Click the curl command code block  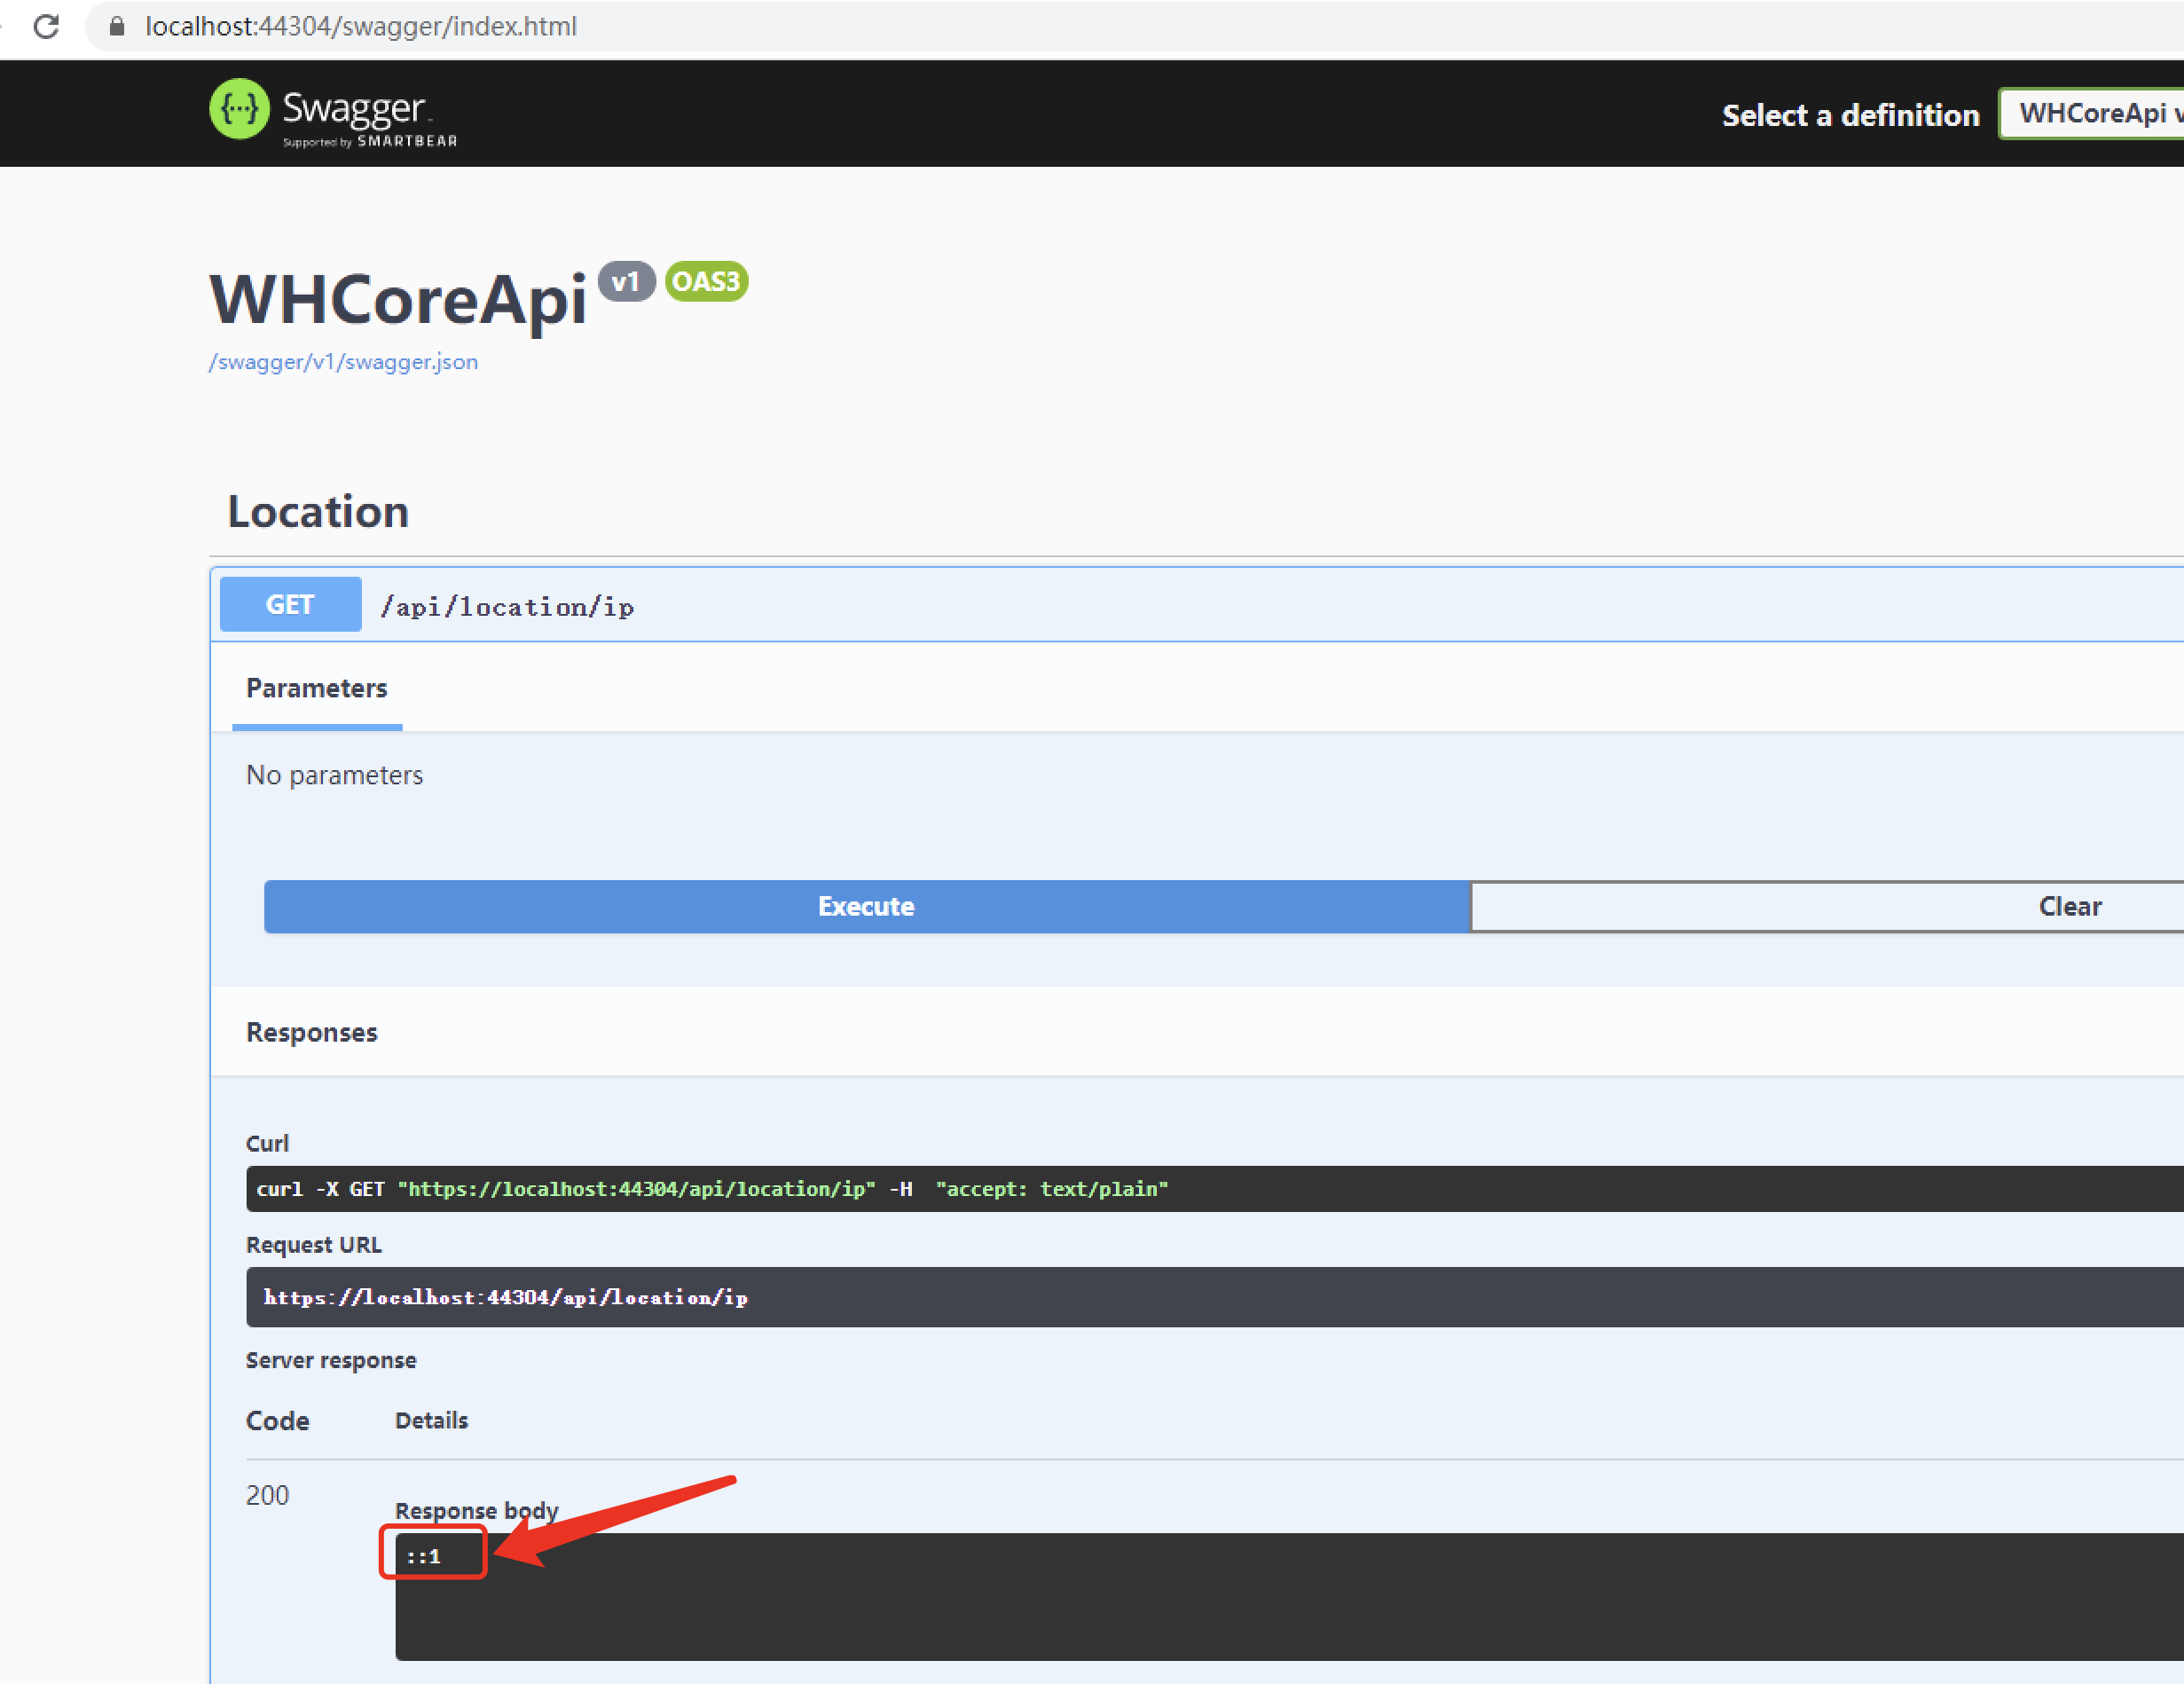712,1188
